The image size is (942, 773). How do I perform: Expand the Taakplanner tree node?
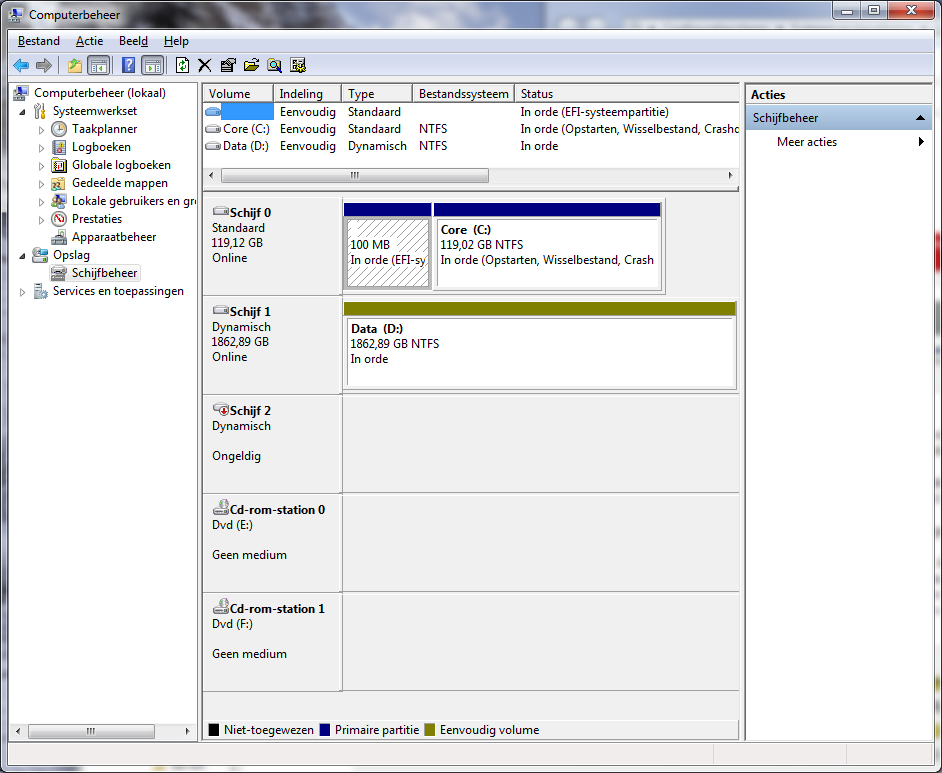(41, 129)
